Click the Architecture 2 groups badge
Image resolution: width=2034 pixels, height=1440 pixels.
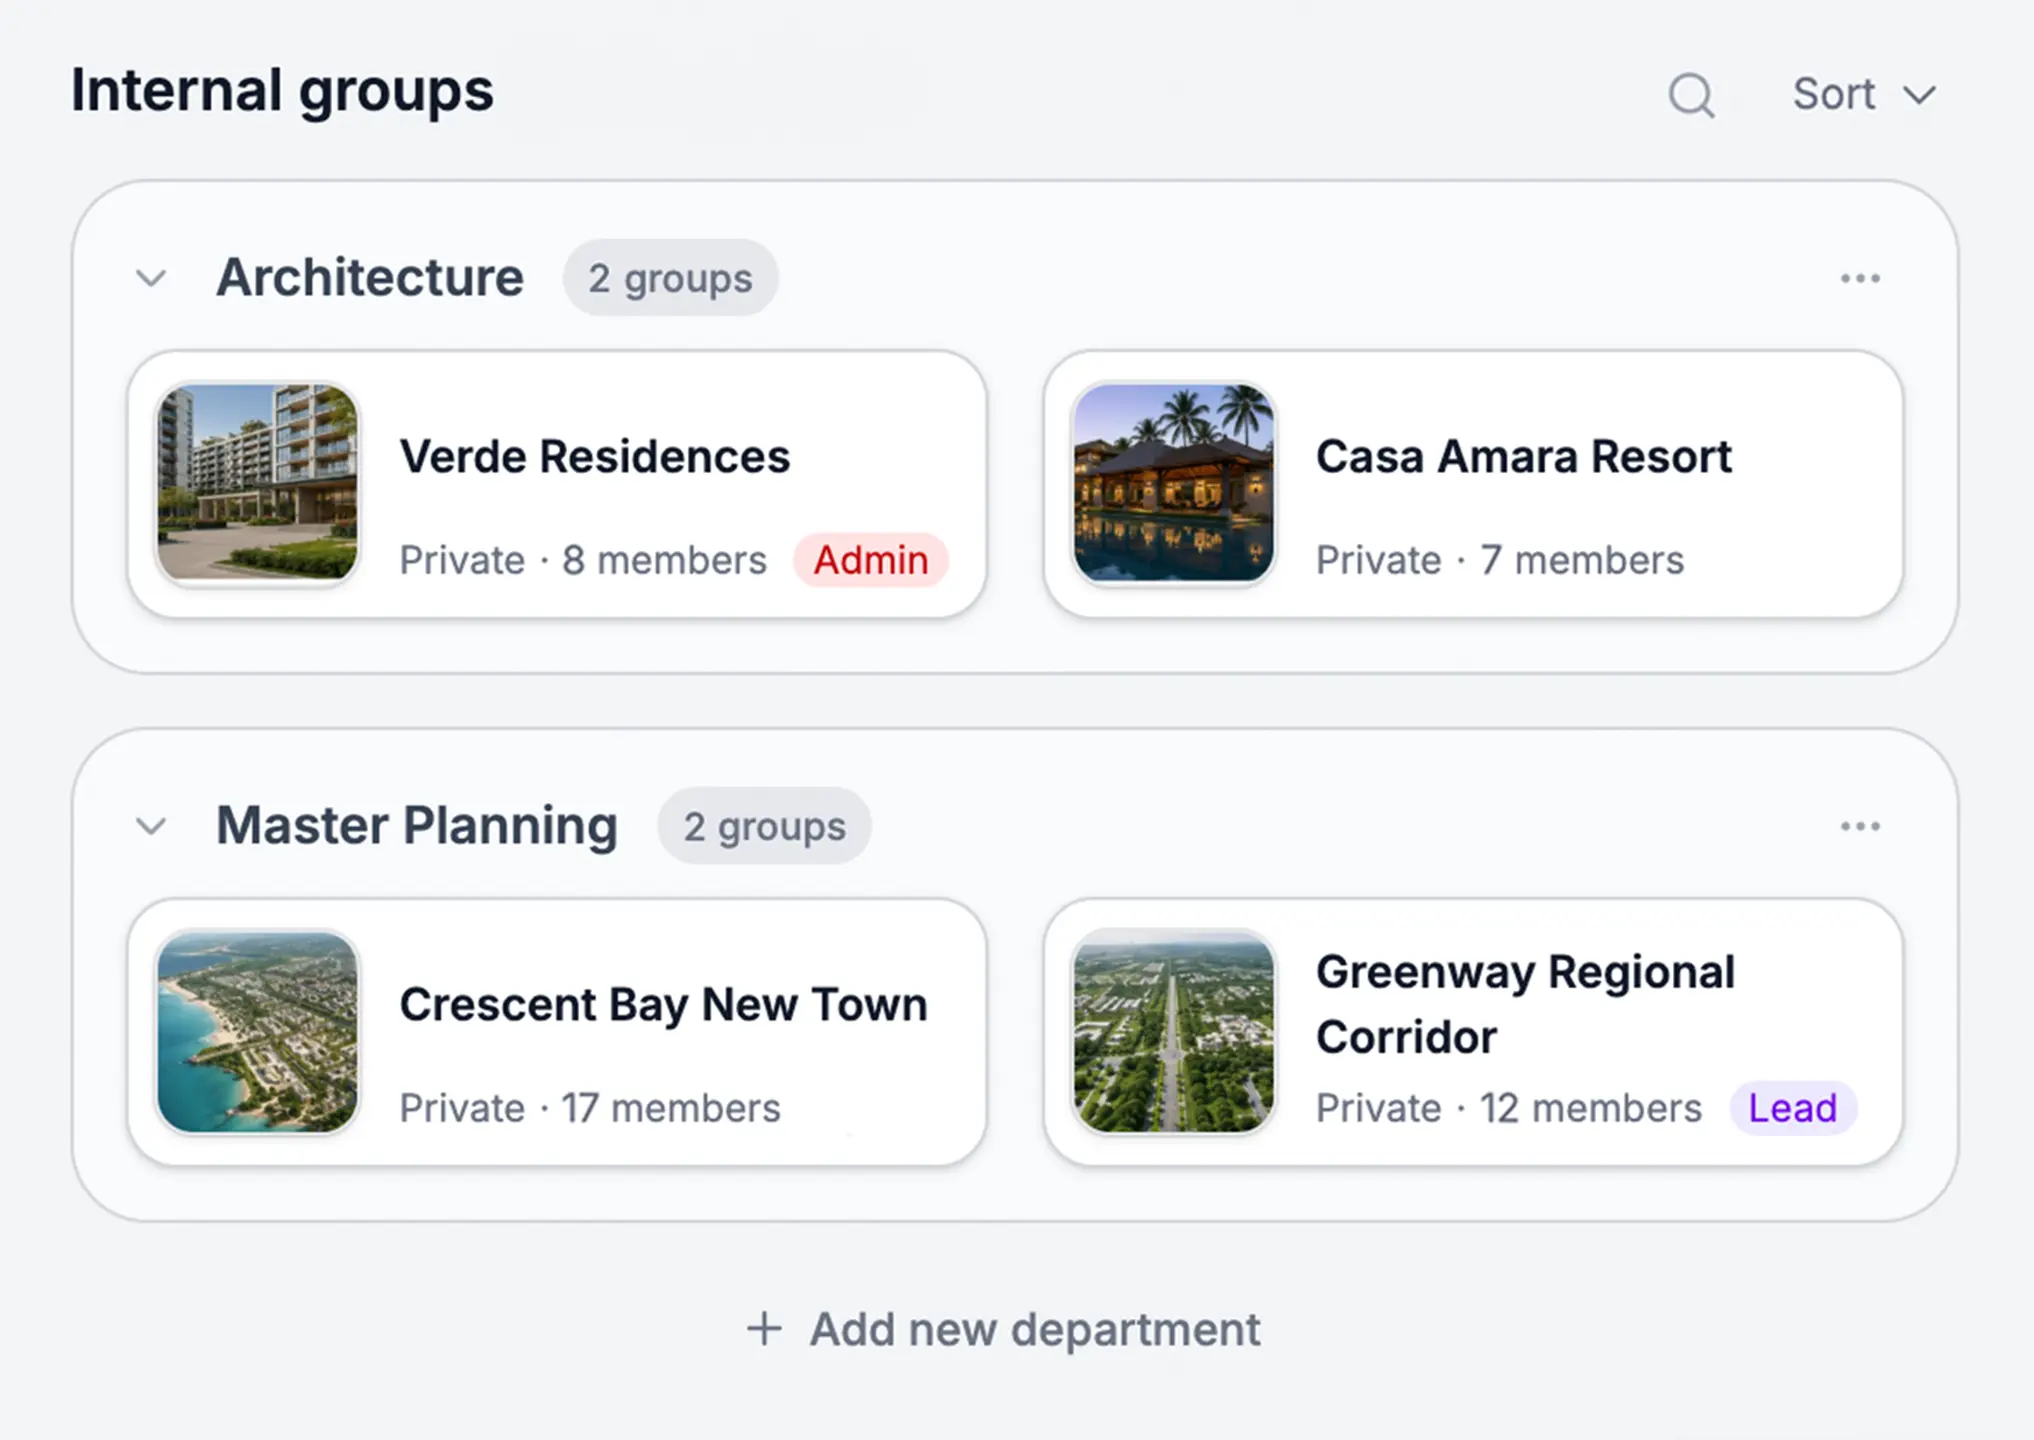(670, 278)
